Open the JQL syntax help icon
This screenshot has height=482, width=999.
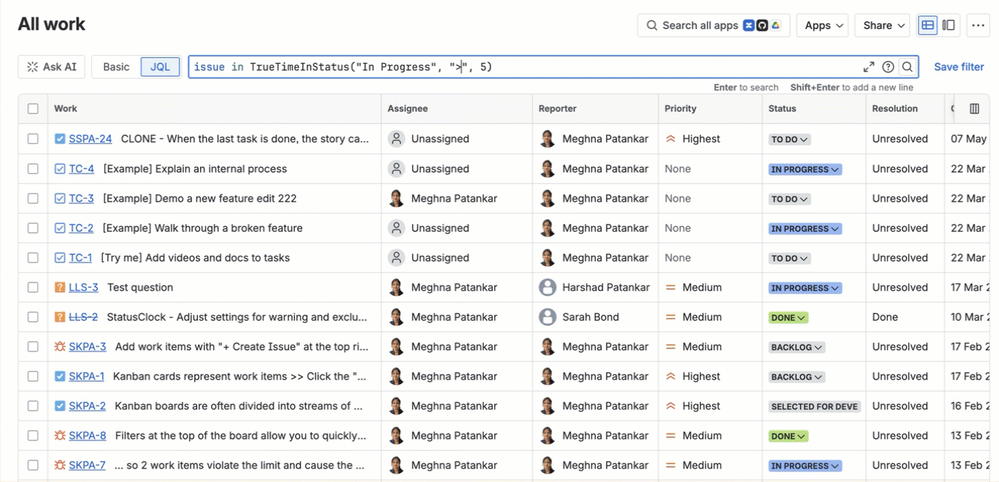tap(888, 67)
